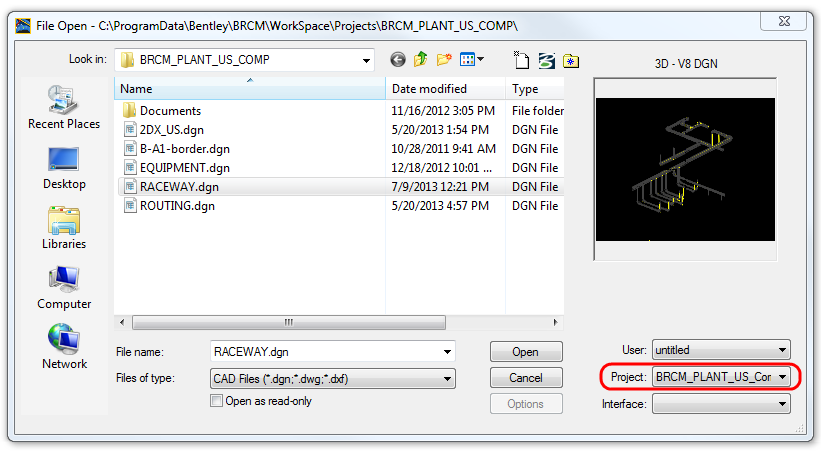
Task: Click the Cancel button
Action: tap(526, 378)
